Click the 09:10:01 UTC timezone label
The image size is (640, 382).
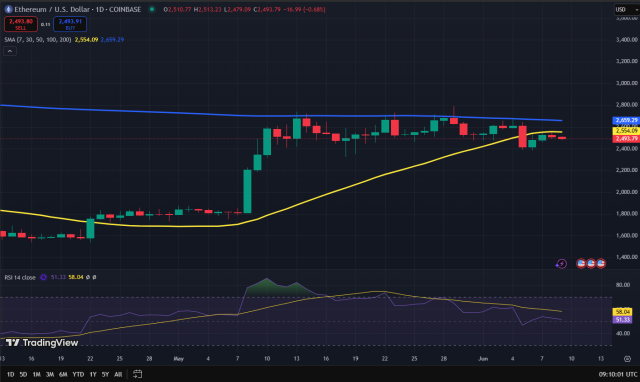point(618,374)
